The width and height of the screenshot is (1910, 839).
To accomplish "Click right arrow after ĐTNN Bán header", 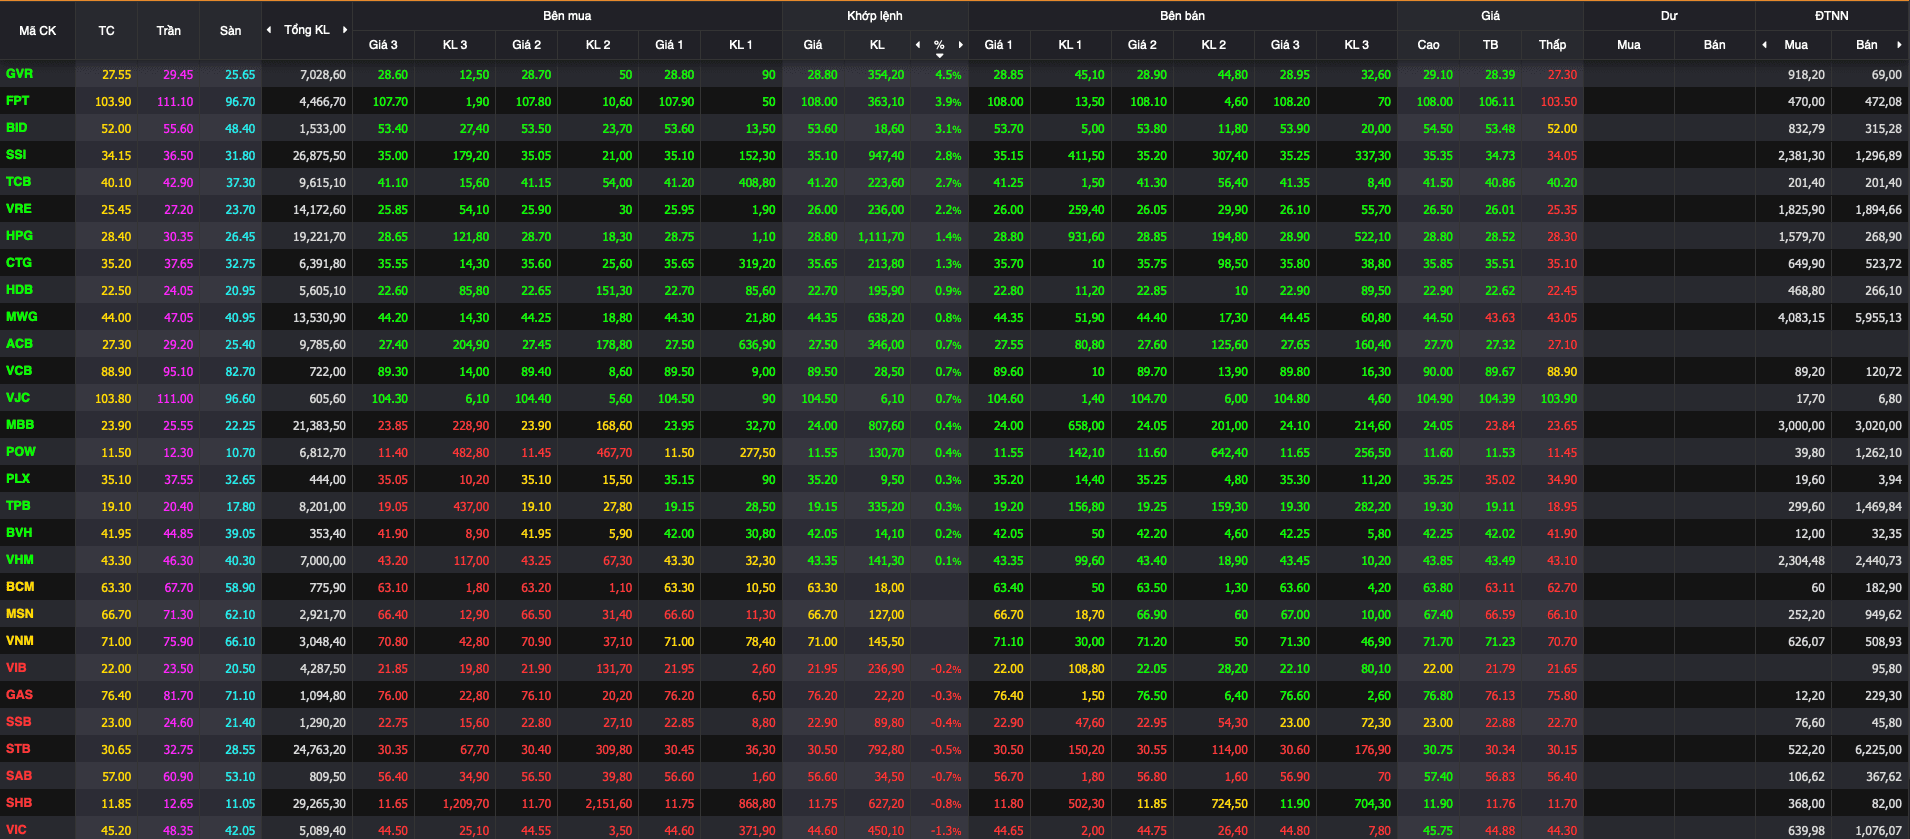I will [x=1899, y=45].
